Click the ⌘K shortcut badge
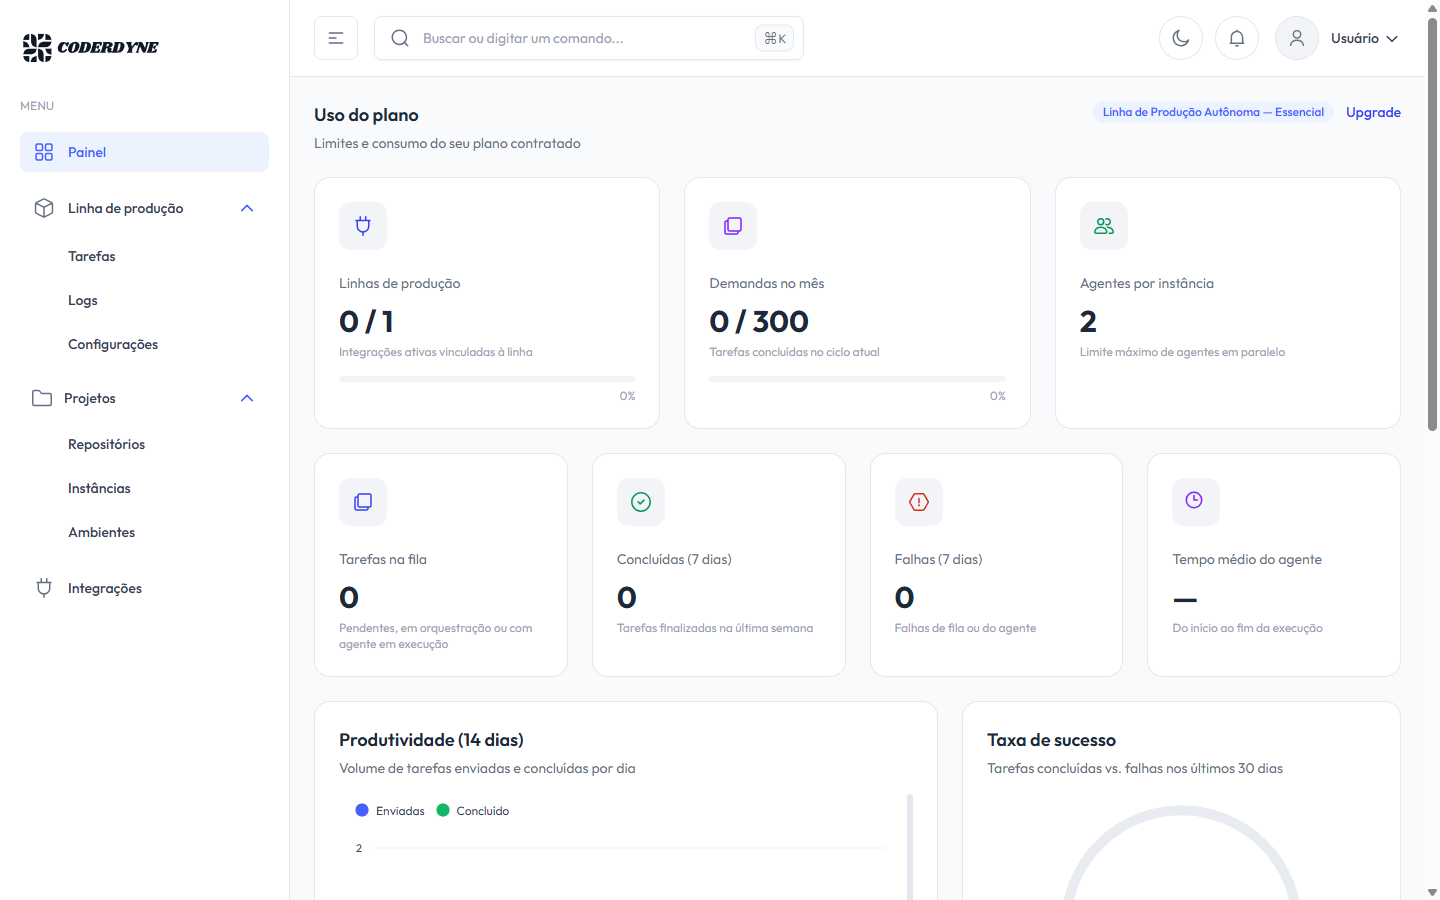 point(775,38)
